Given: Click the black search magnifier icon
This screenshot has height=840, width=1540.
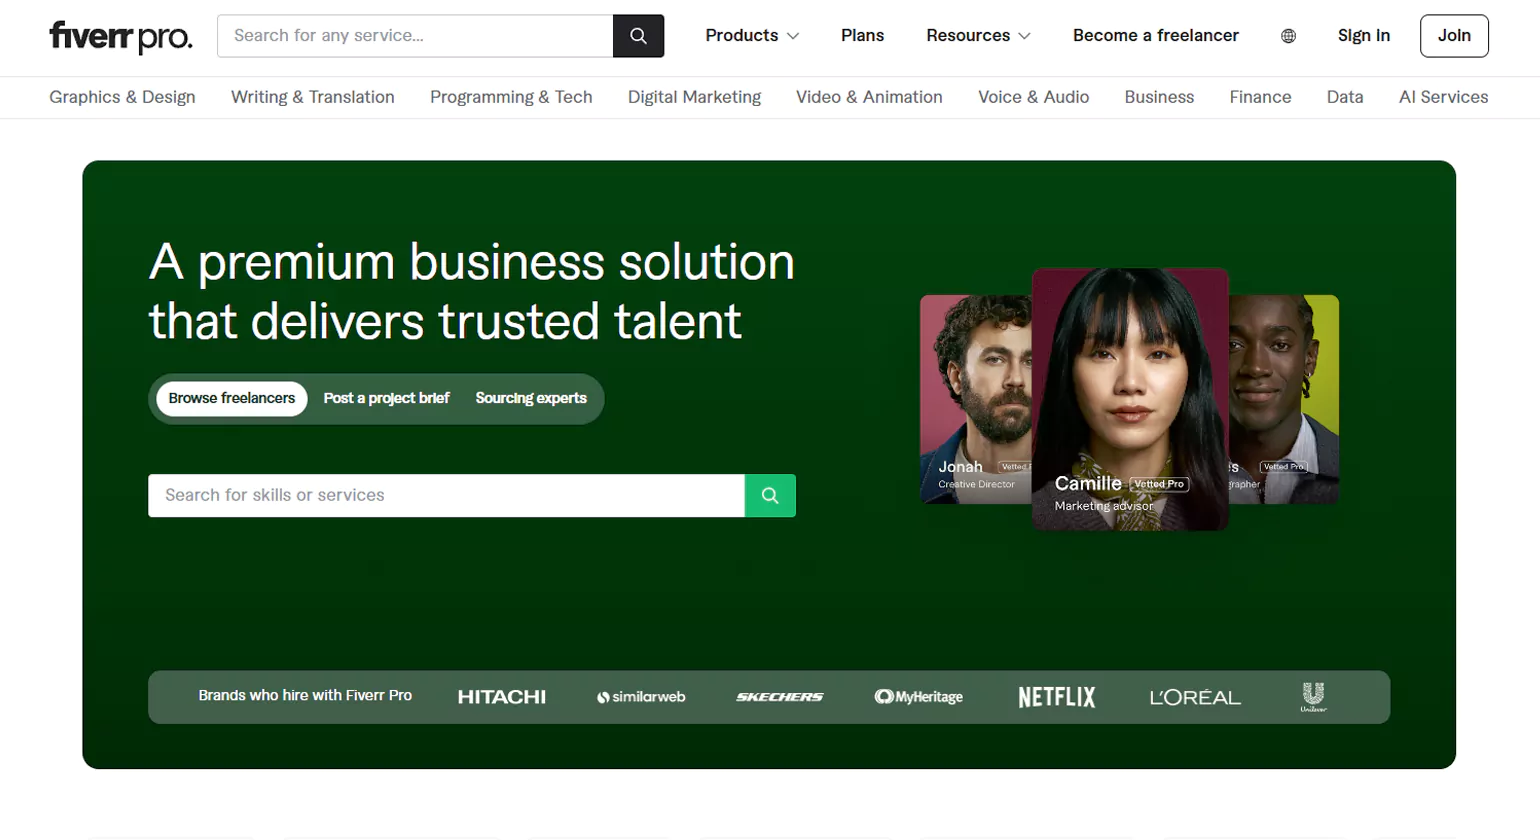Looking at the screenshot, I should (639, 36).
